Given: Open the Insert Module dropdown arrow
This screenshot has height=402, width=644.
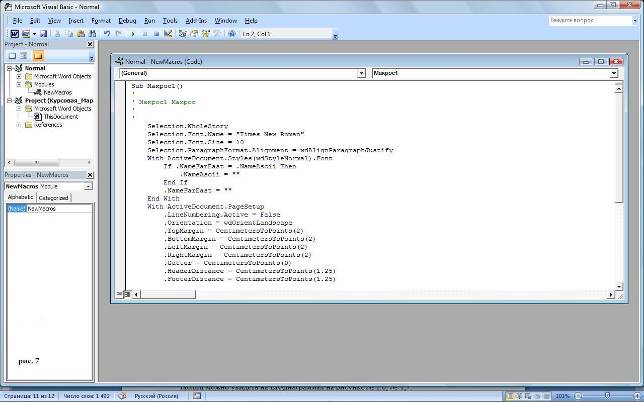Looking at the screenshot, I should coord(34,34).
